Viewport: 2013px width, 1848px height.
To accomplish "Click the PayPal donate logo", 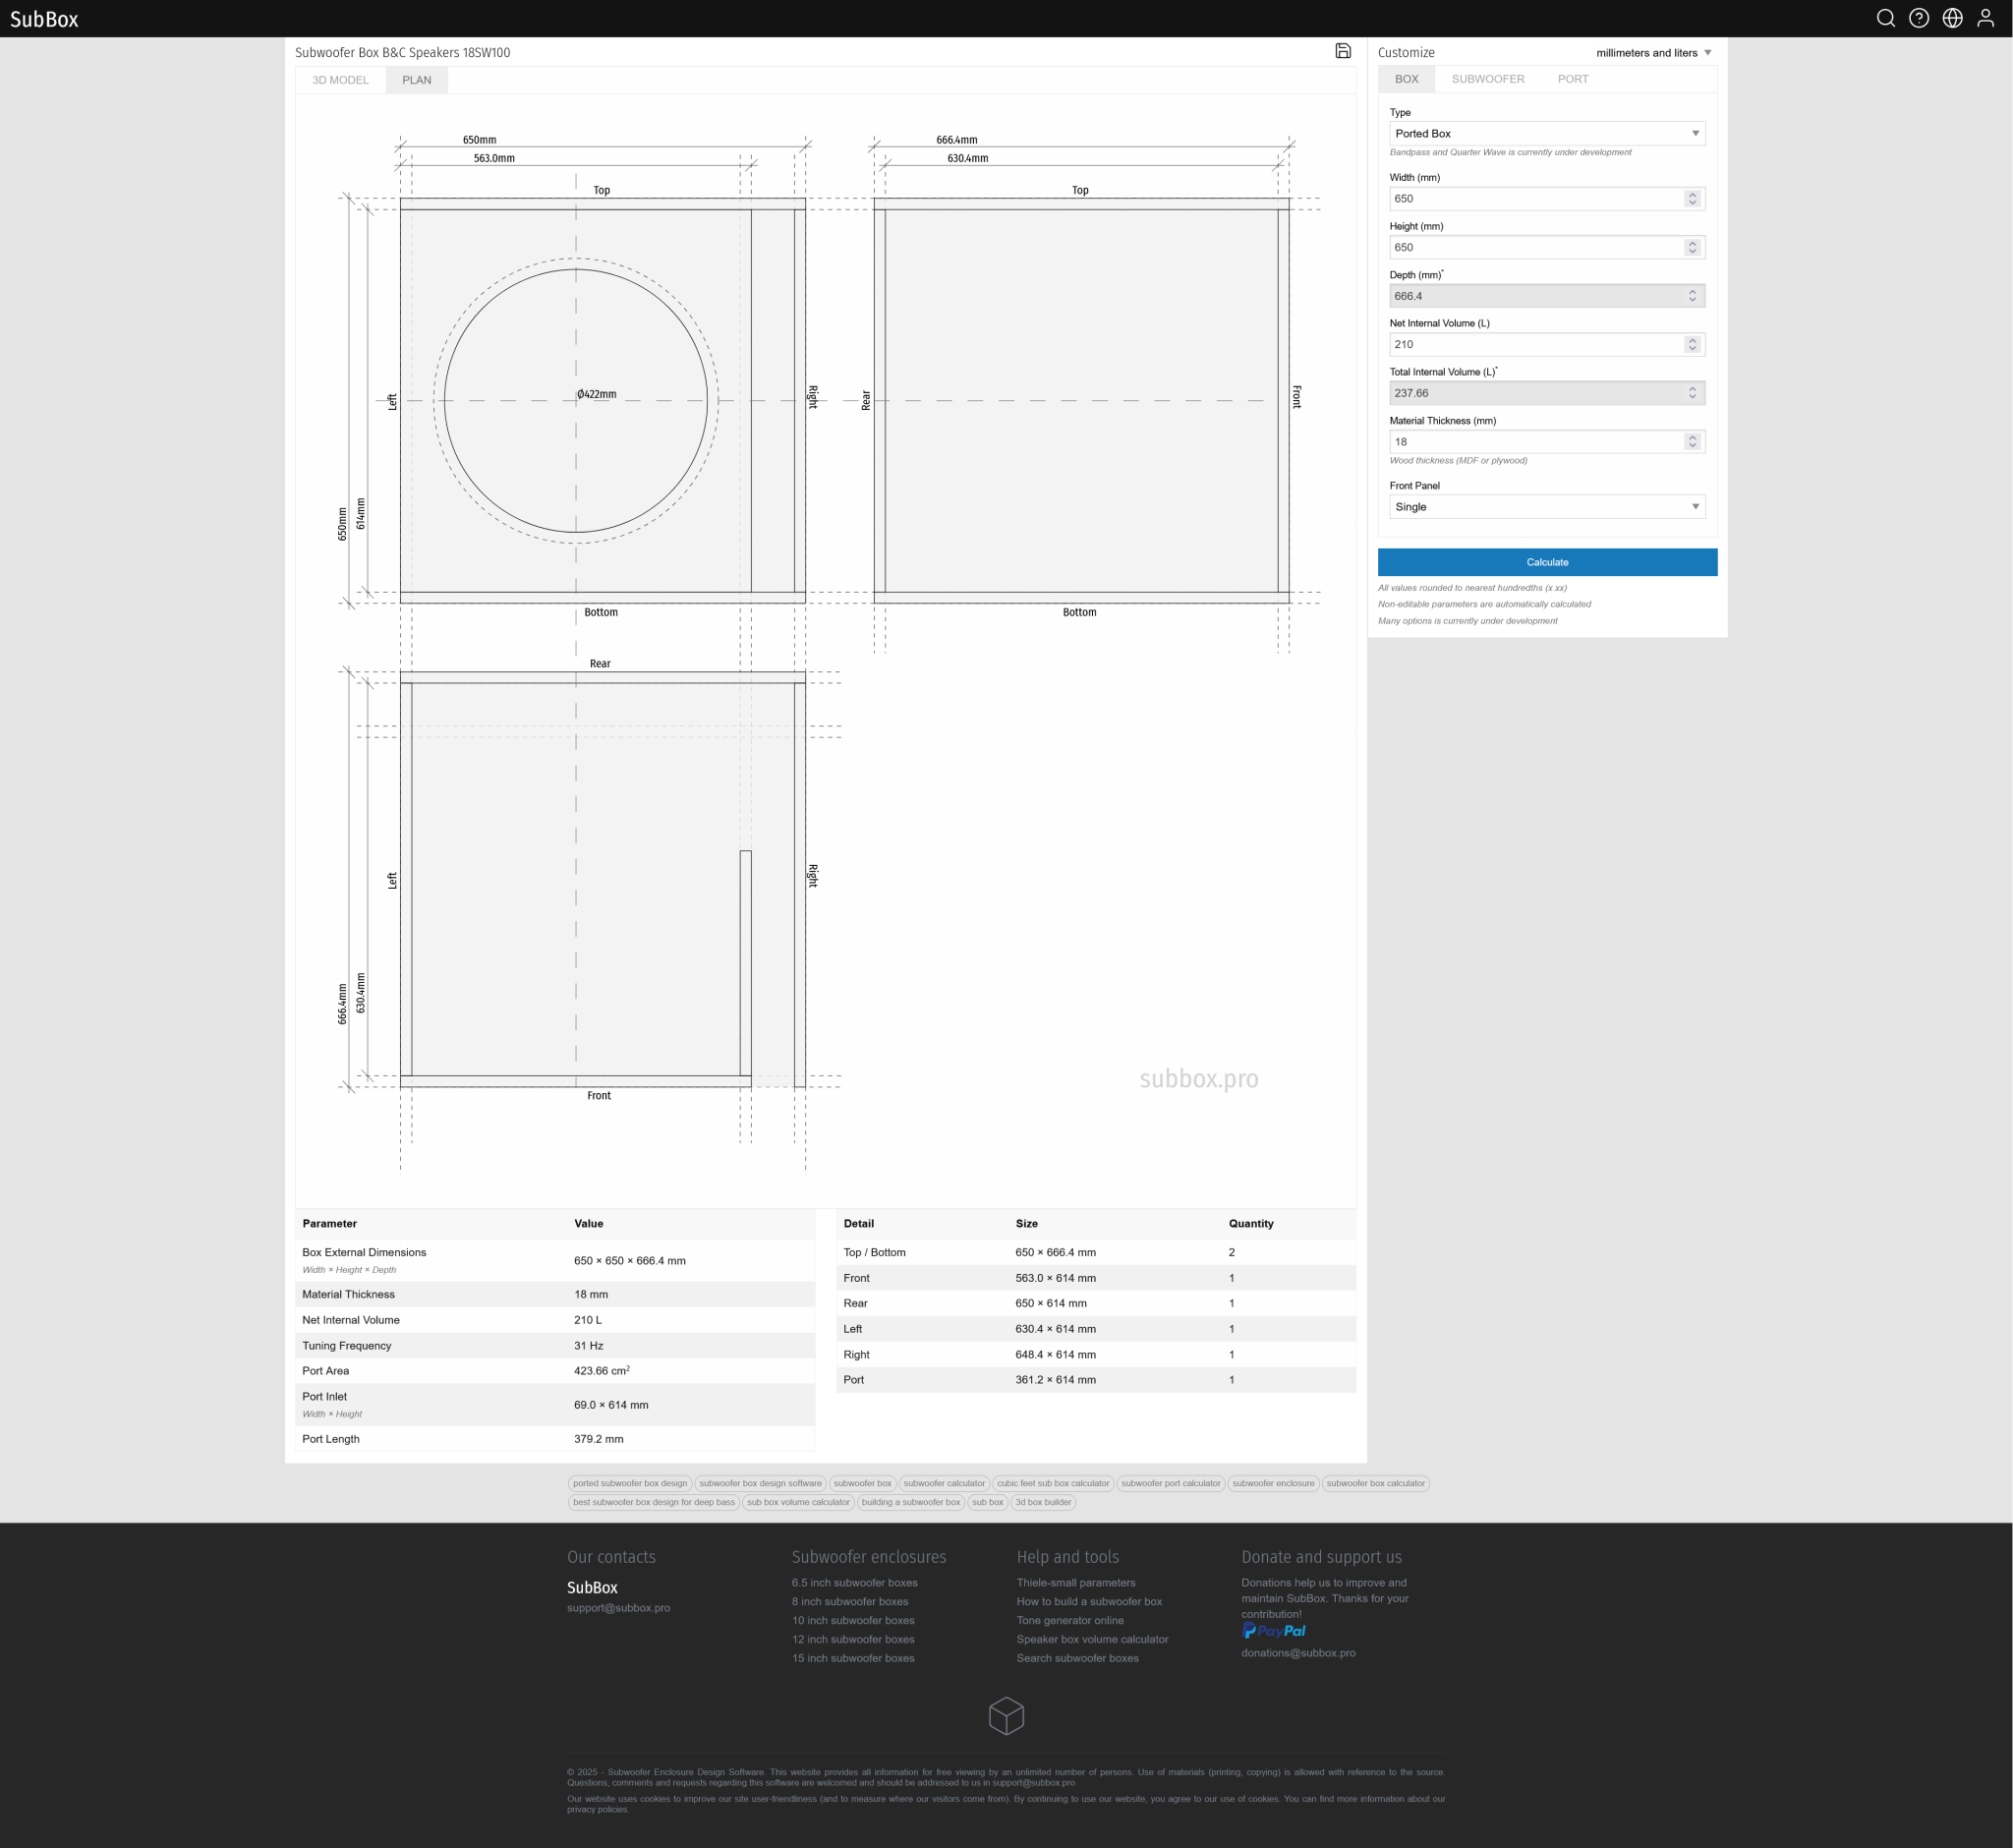I will pos(1273,1630).
